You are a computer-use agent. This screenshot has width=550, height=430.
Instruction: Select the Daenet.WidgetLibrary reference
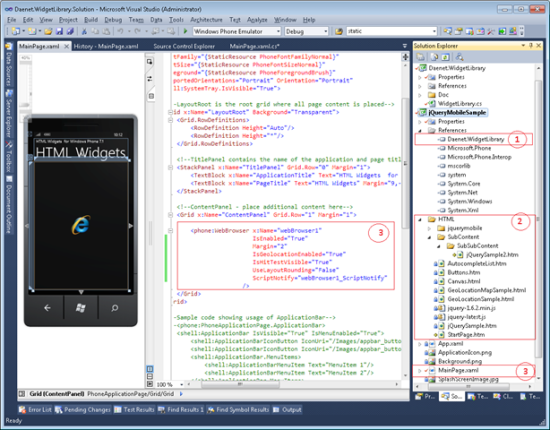[476, 139]
